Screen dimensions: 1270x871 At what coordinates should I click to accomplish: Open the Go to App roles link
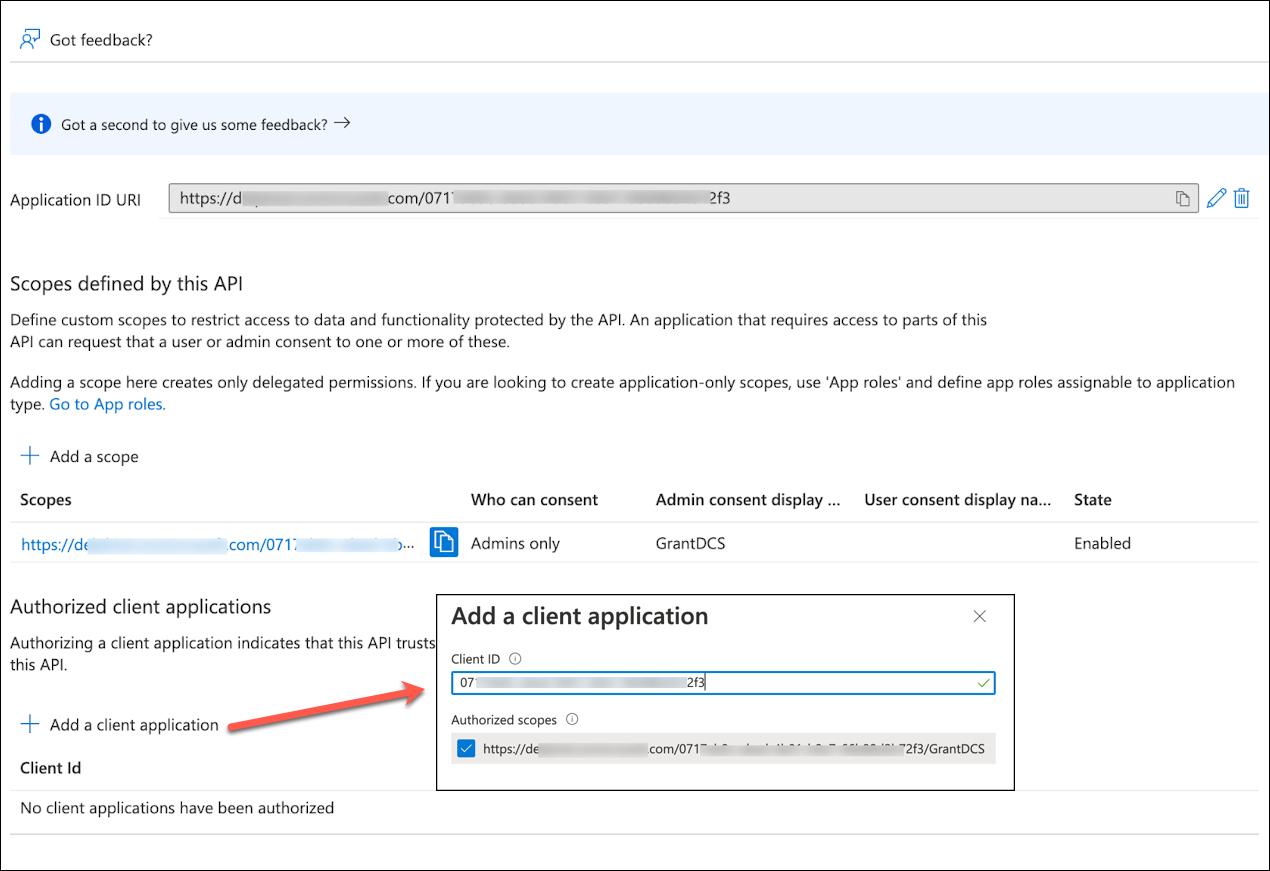tap(107, 404)
